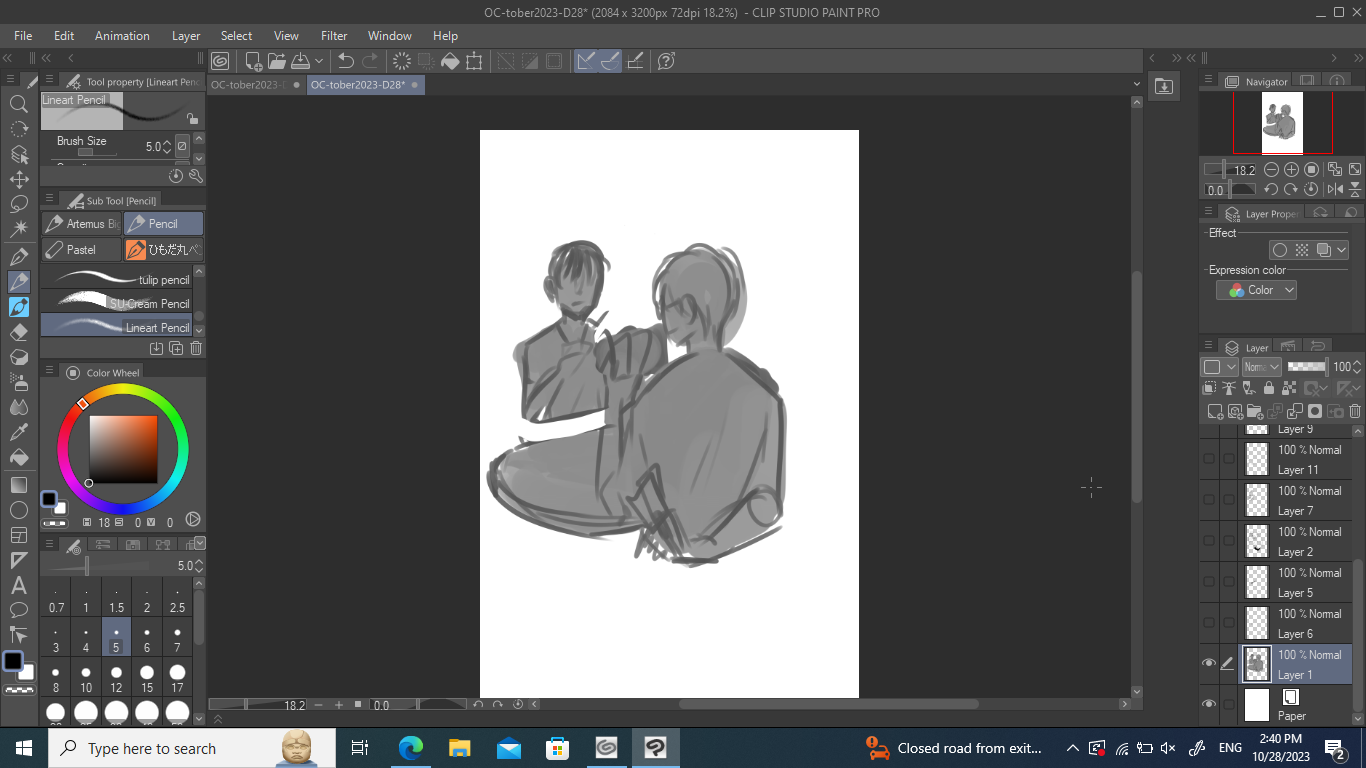Viewport: 1366px width, 768px height.
Task: Click inside the color wheel square
Action: pyautogui.click(x=123, y=449)
